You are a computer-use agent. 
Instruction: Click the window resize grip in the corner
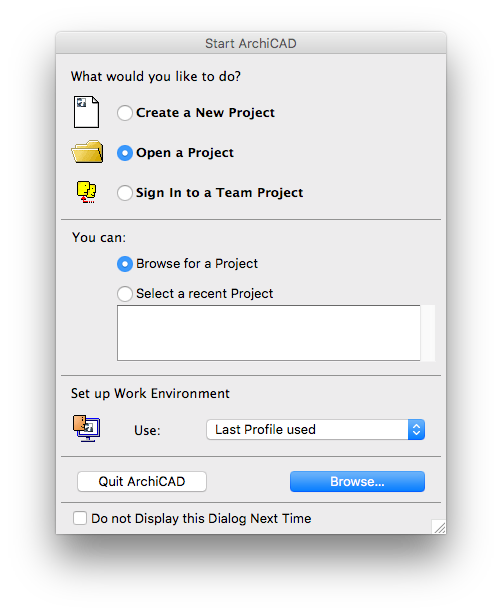coord(439,527)
